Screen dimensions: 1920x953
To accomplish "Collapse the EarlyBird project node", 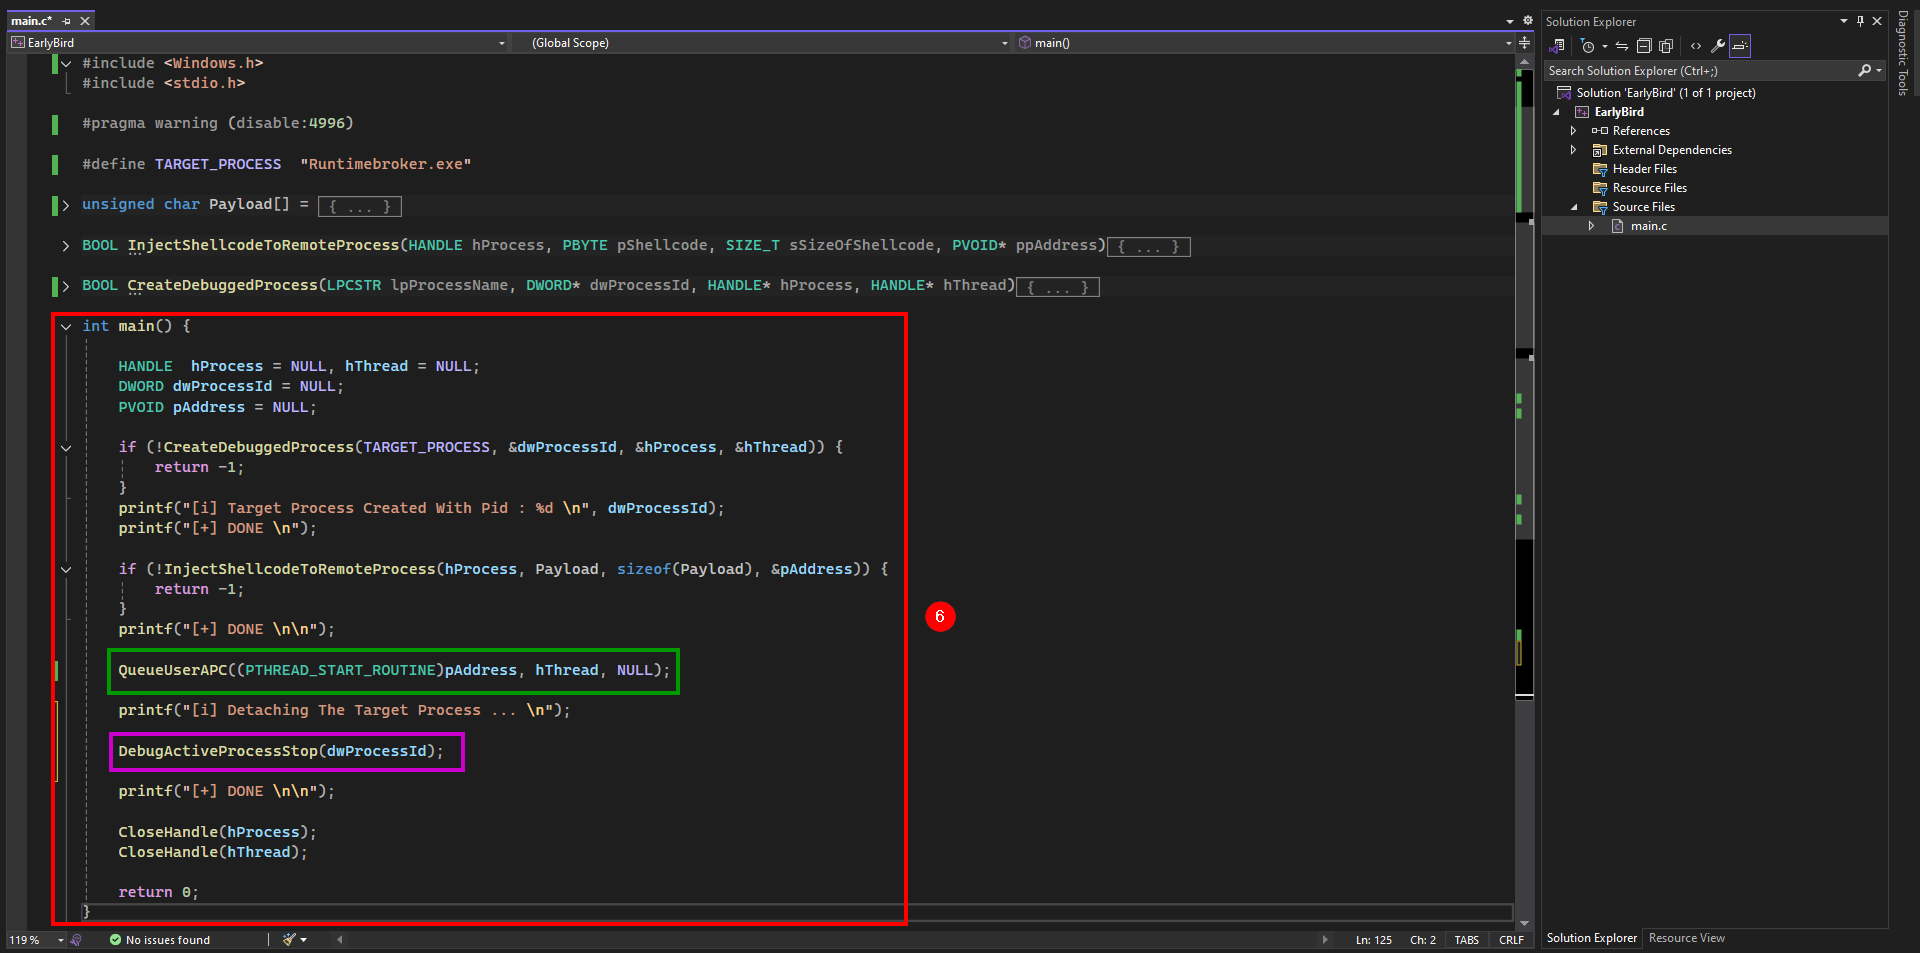I will pyautogui.click(x=1556, y=112).
